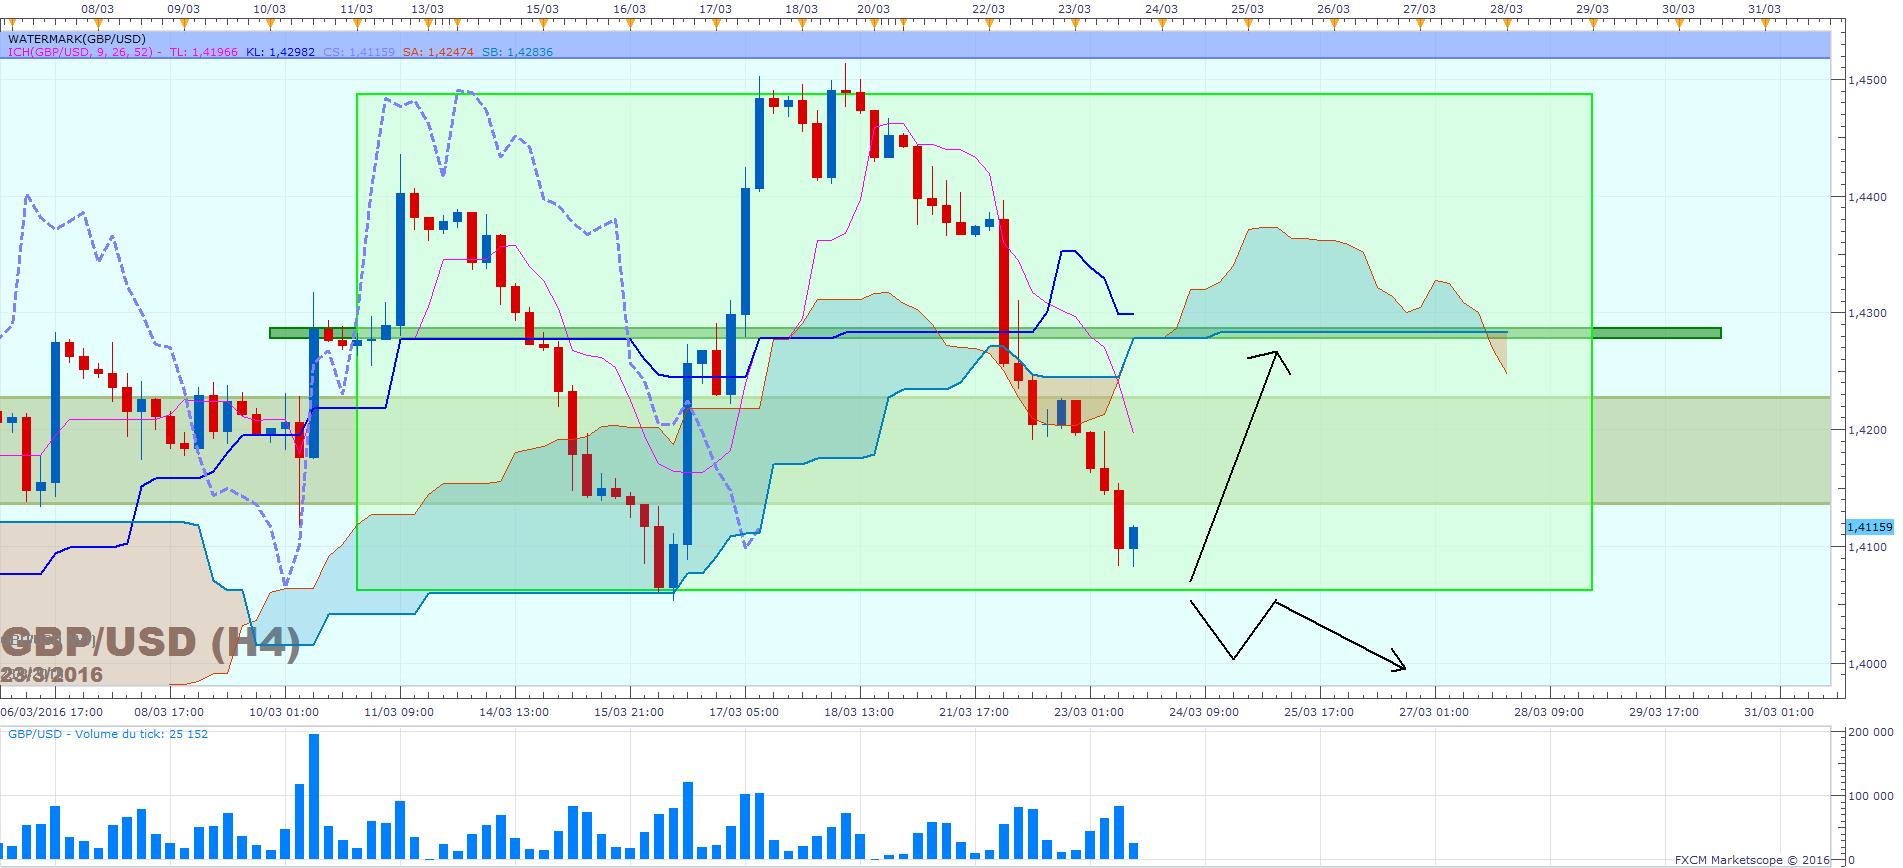Select the 14/03 13:00 time axis label
The image size is (1903, 868).
point(514,712)
